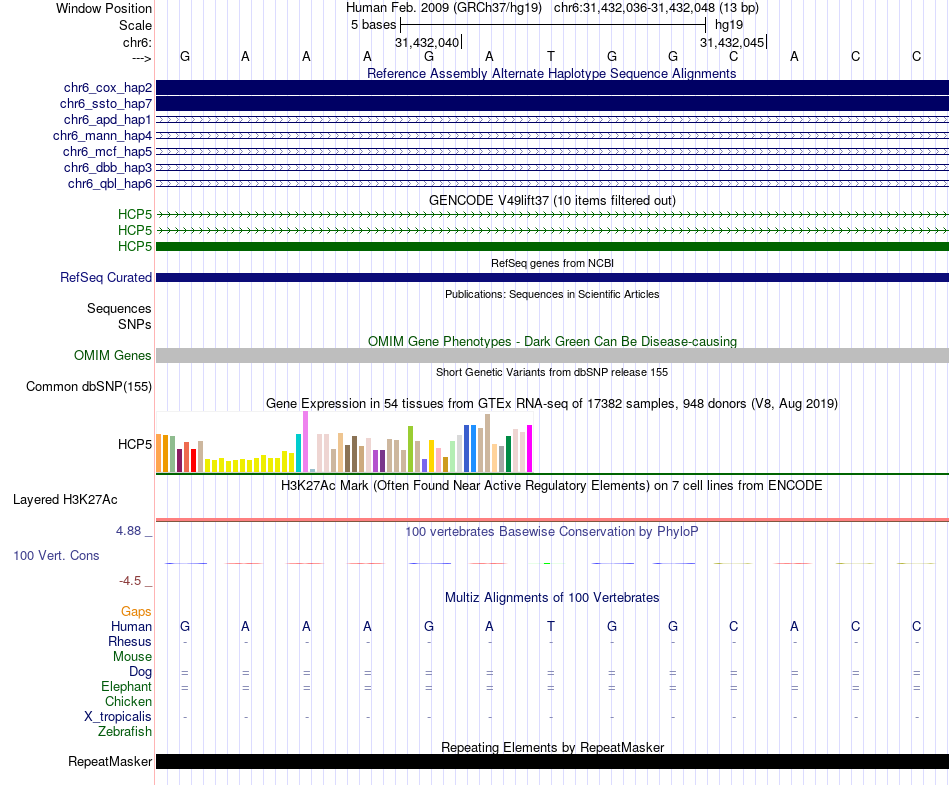Click the 5 bases scale bar

553,25
